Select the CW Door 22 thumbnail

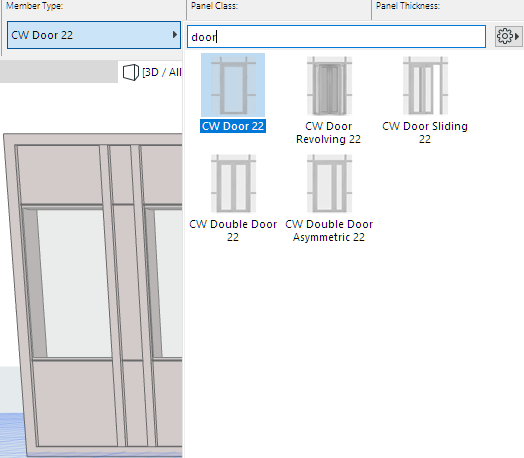233,85
